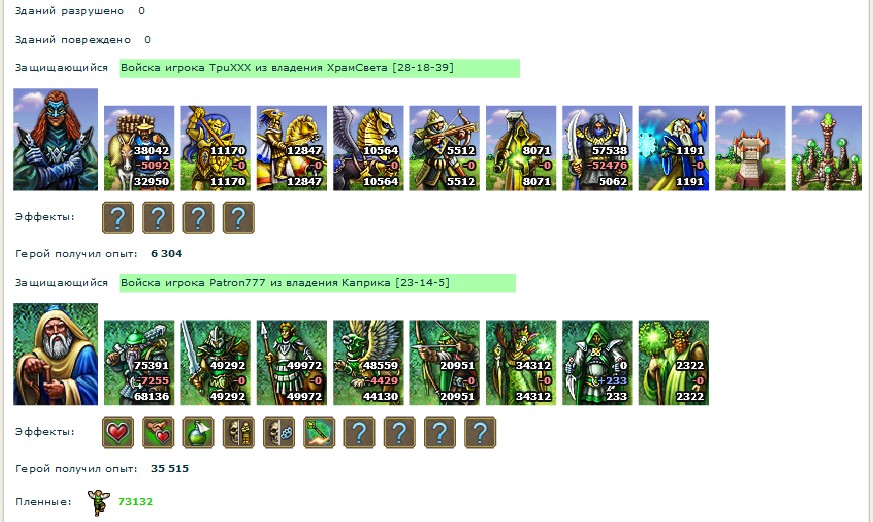Screen dimensions: 873x522
Task: Click the prisoners icon beside 73132
Action: 99,503
